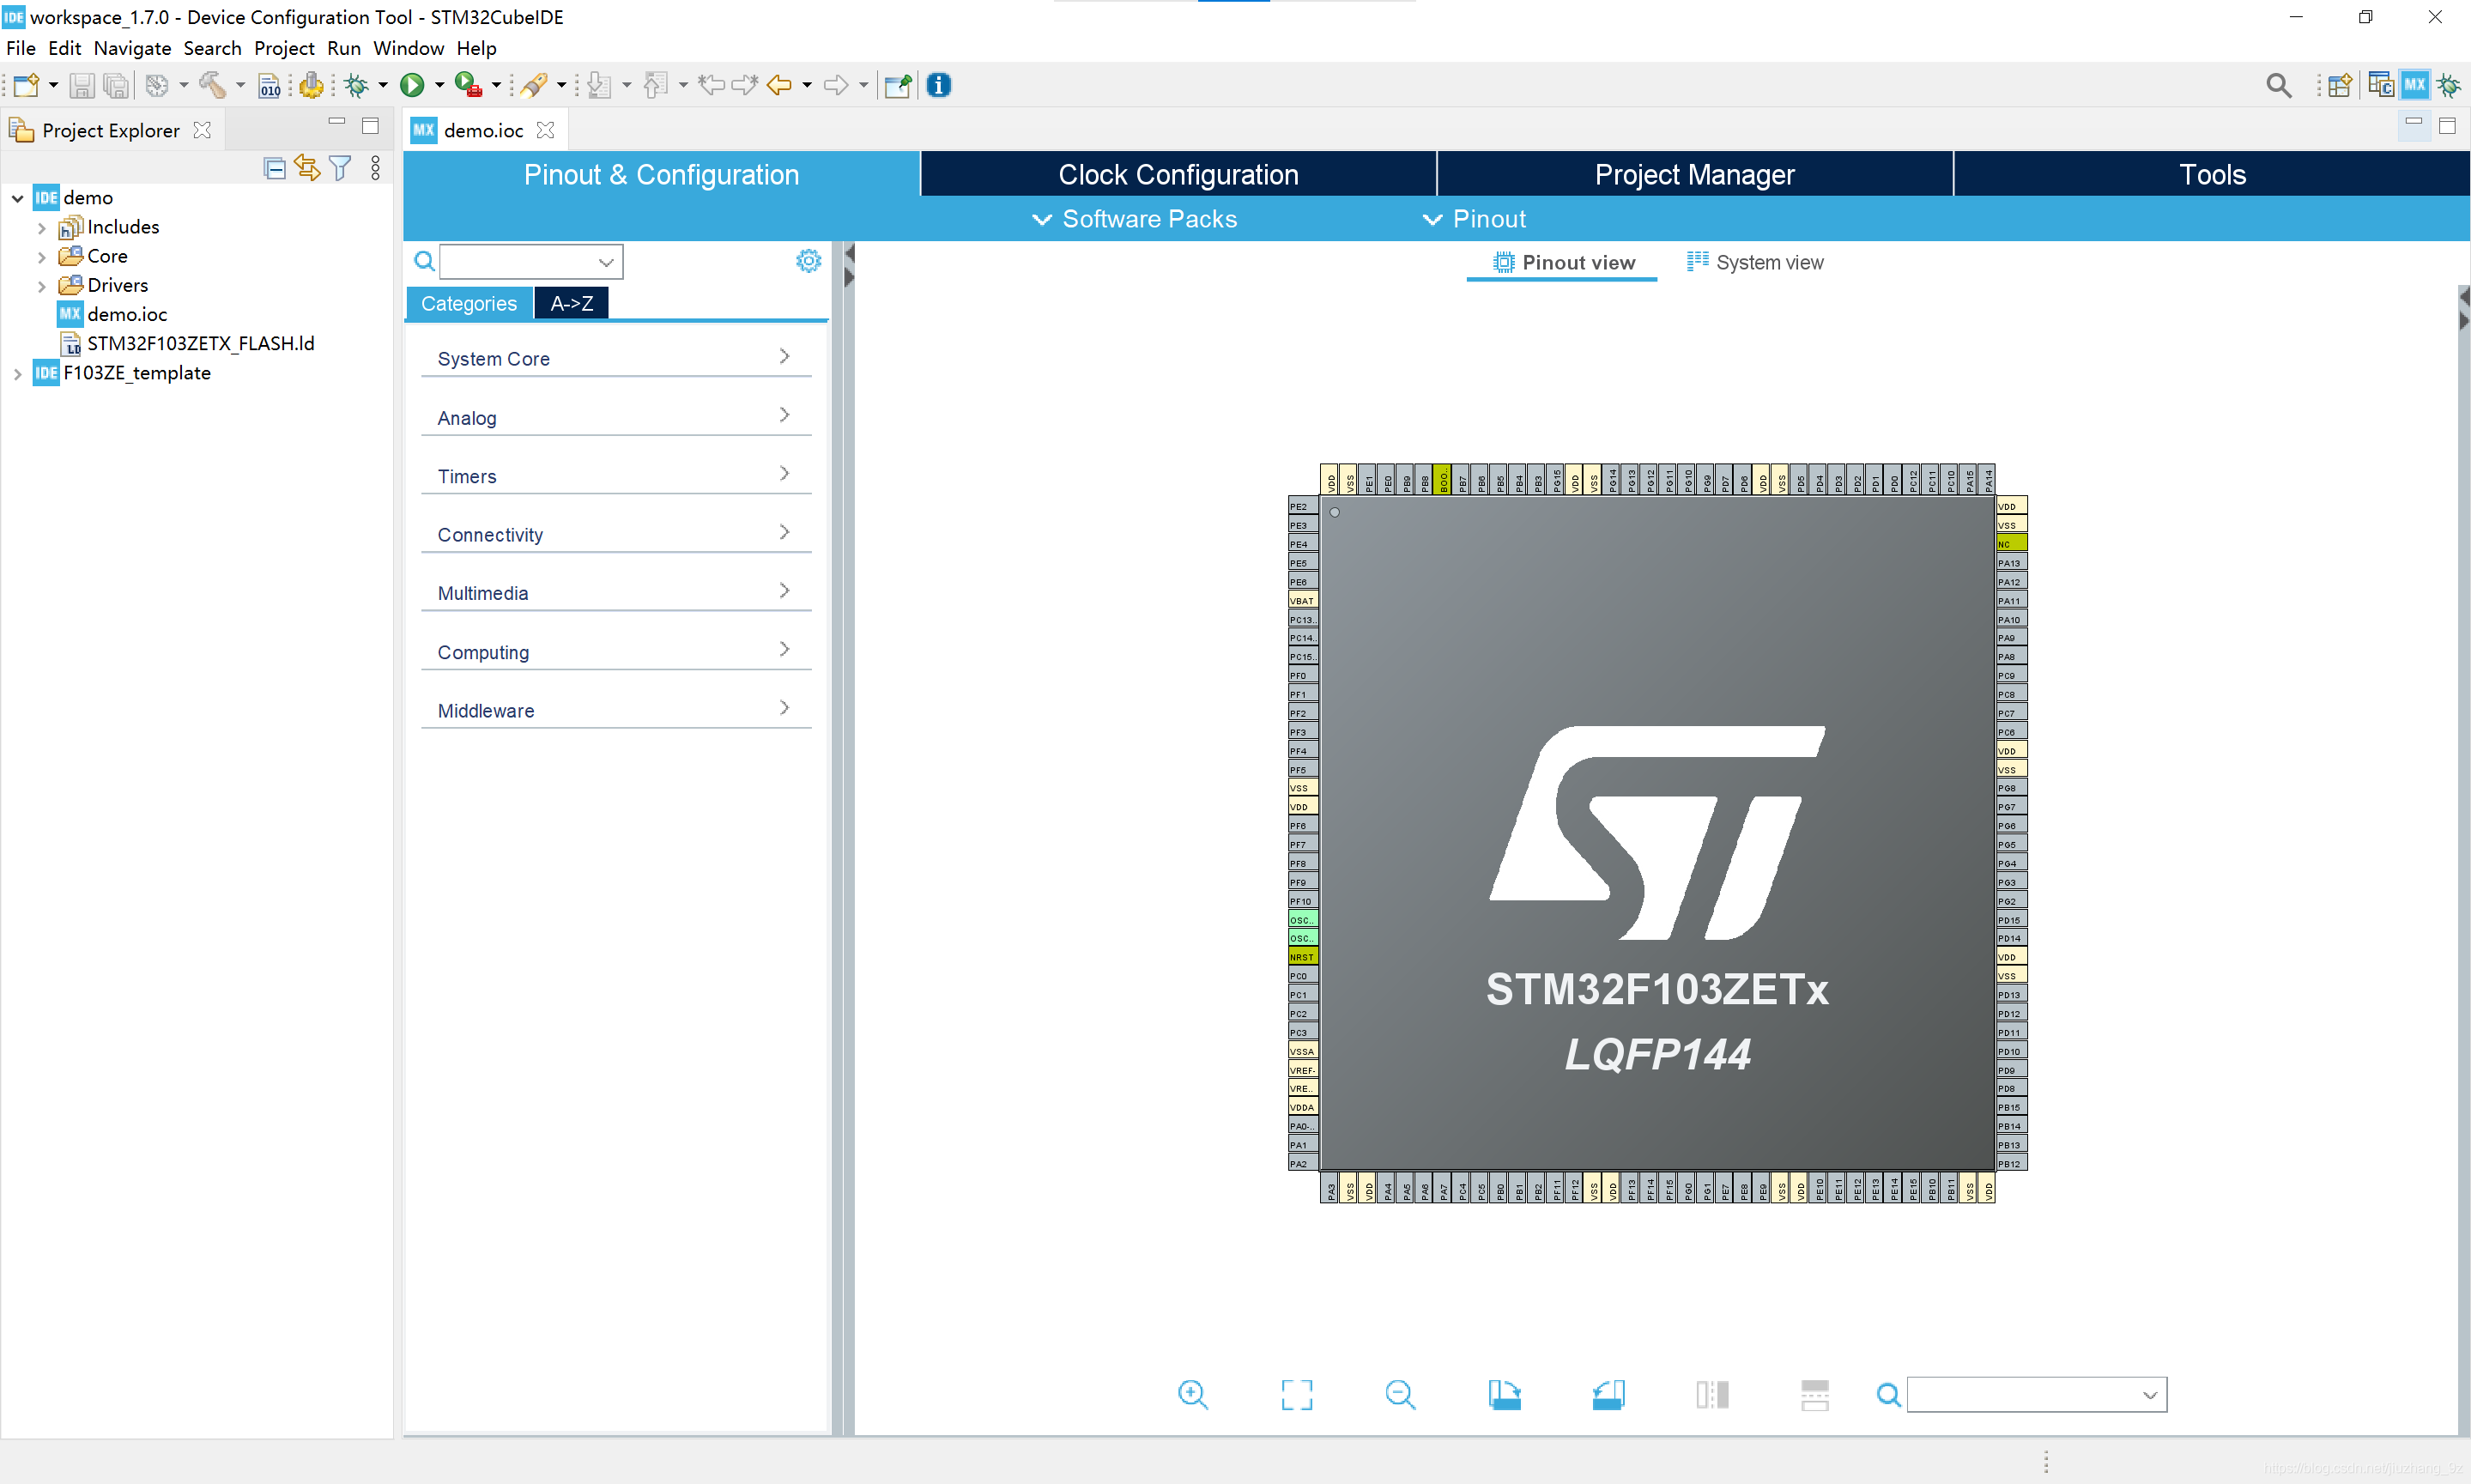The image size is (2471, 1484).
Task: Click the magnifier search icon in top-right toolbar
Action: (2278, 86)
